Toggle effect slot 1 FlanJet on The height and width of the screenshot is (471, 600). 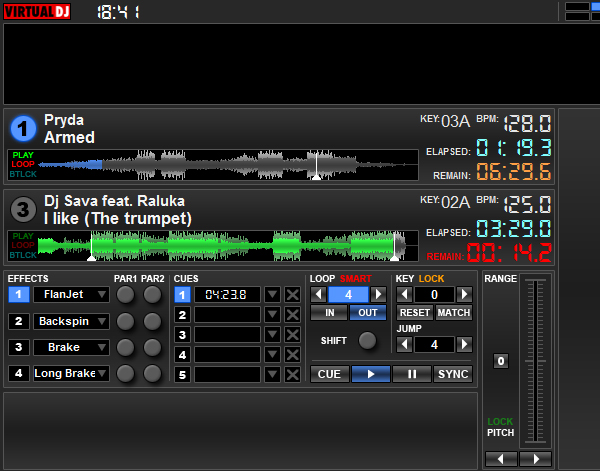point(19,295)
